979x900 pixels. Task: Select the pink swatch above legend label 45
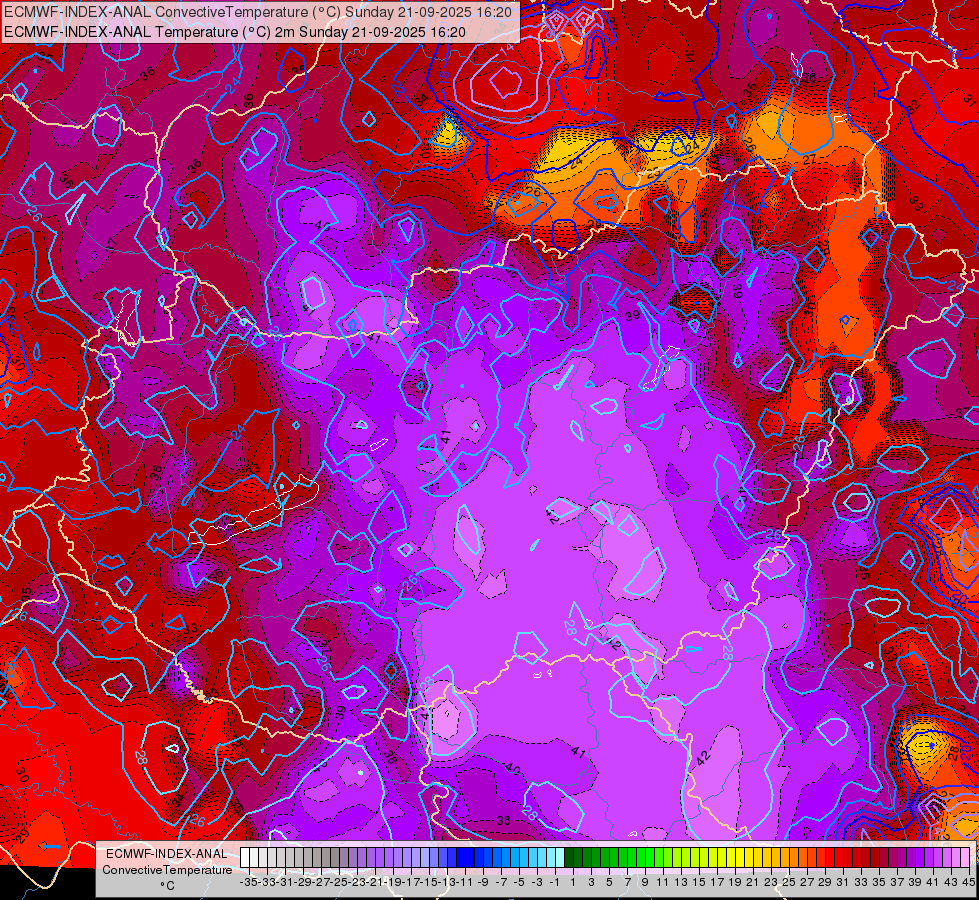coord(965,857)
